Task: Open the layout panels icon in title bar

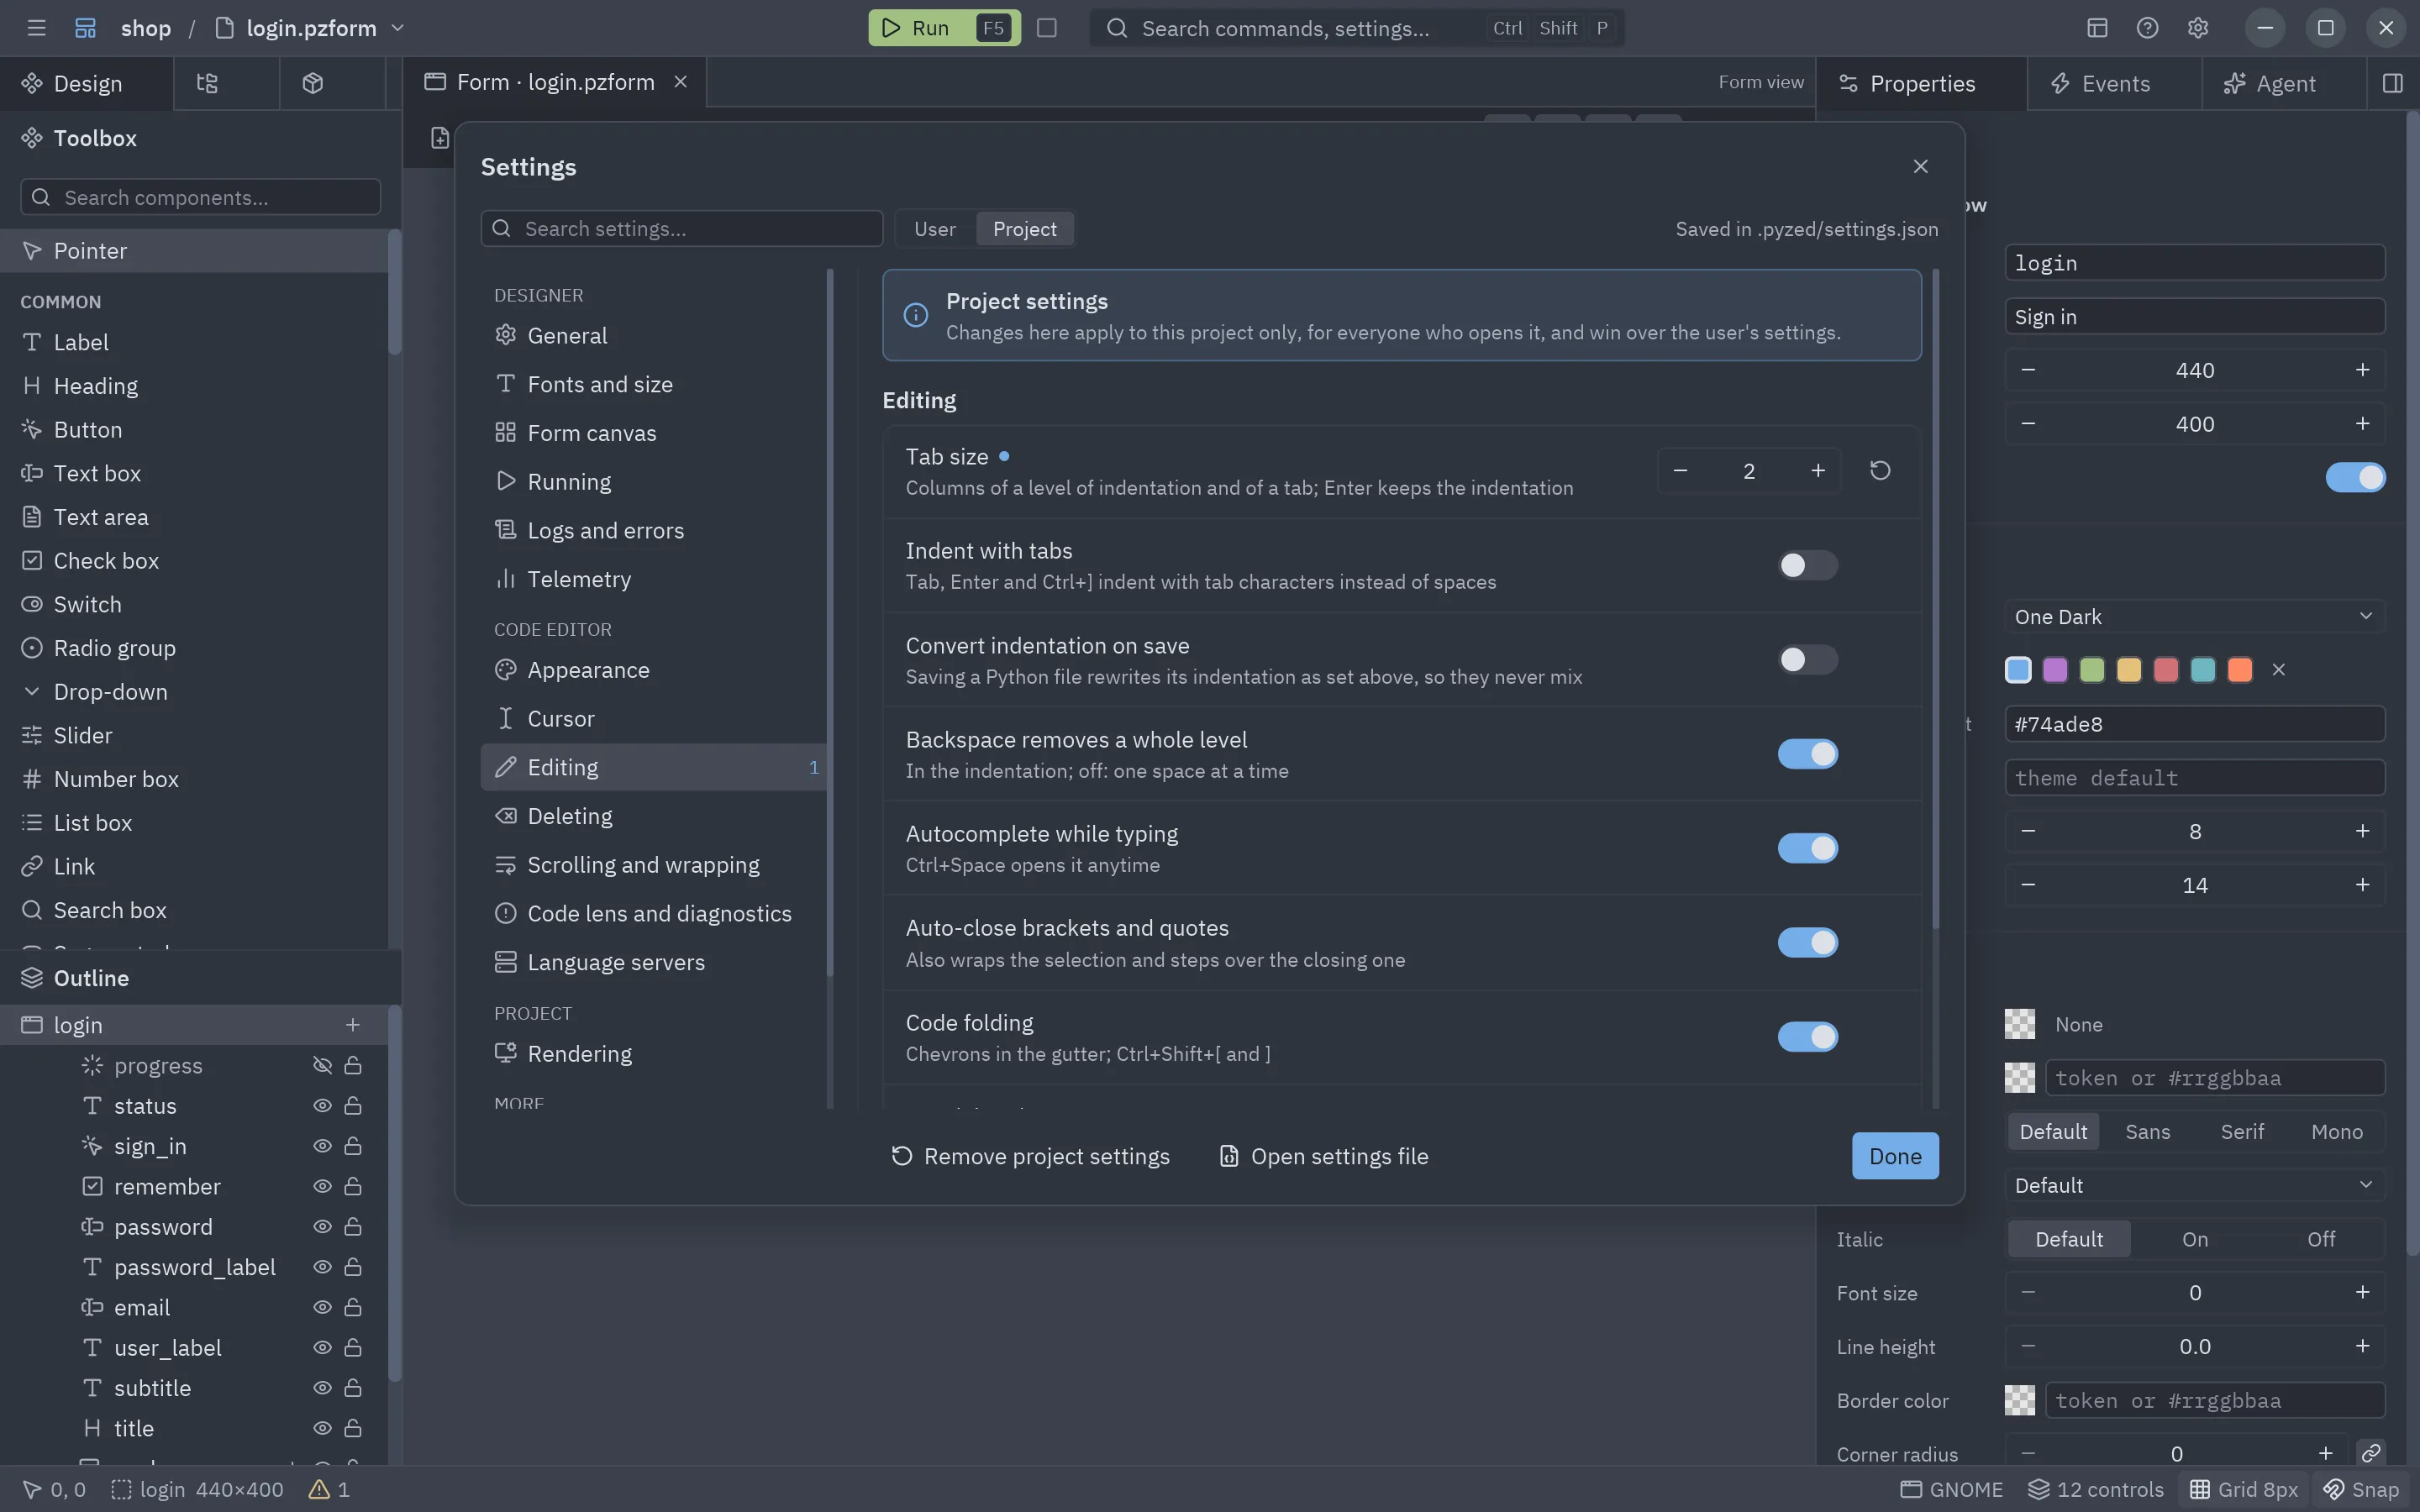Action: point(2097,28)
